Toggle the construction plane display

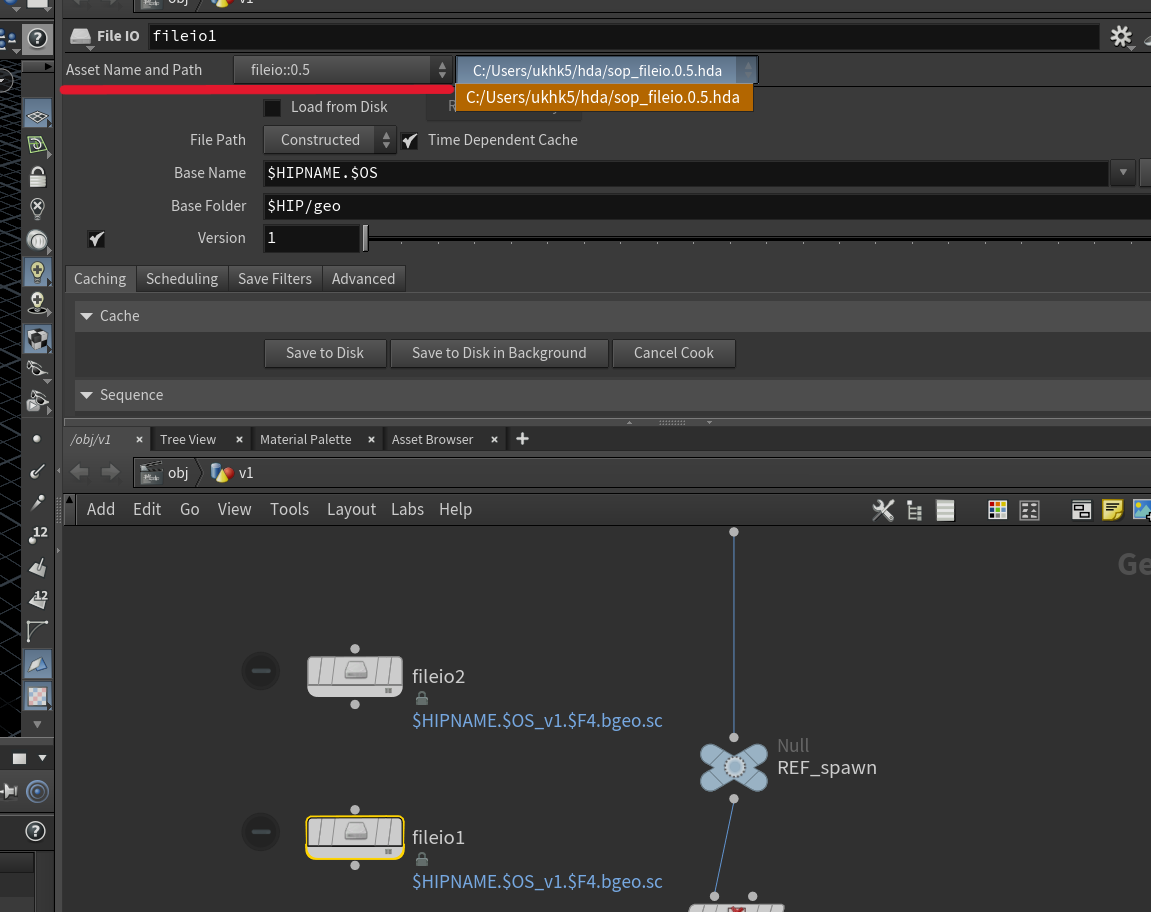[37, 115]
